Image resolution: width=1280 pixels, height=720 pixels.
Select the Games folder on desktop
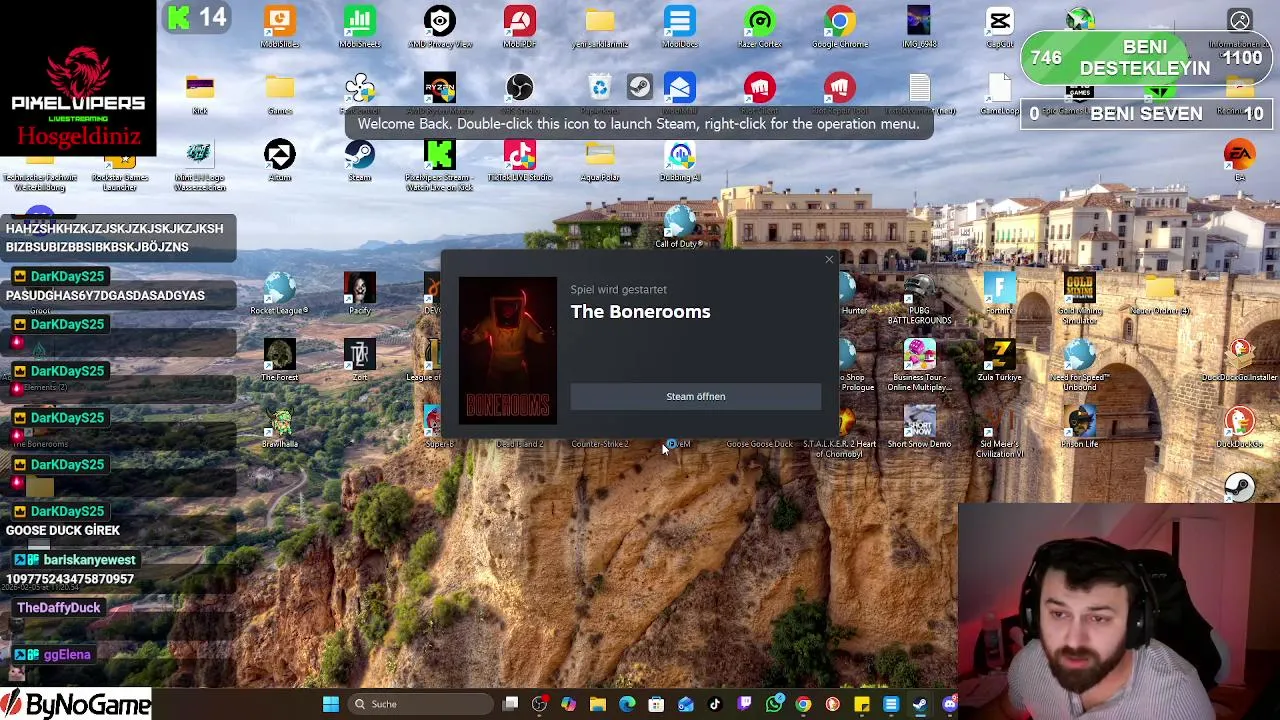(280, 94)
